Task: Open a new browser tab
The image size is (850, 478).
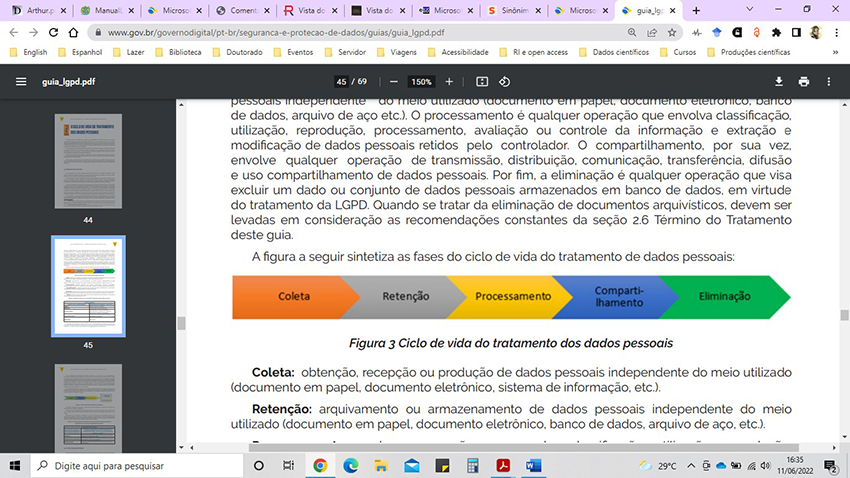Action: tap(696, 11)
